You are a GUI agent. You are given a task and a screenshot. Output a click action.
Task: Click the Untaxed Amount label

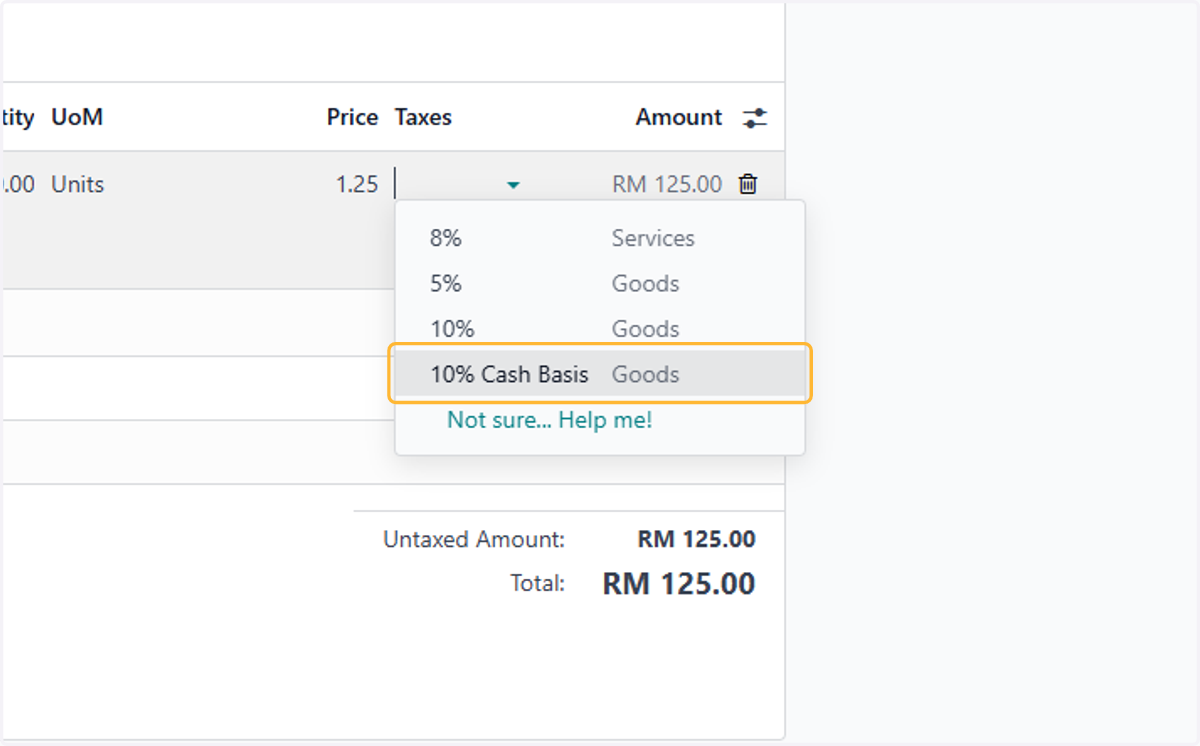[x=474, y=540]
